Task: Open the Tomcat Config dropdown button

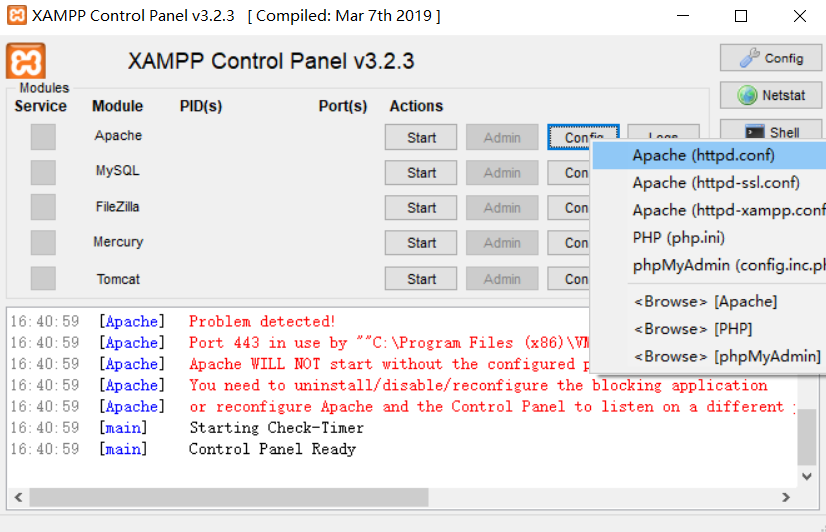Action: [568, 279]
